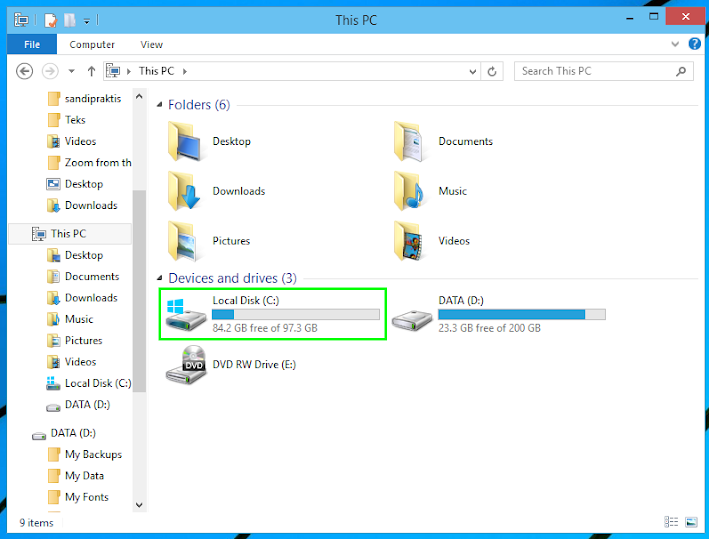709x539 pixels.
Task: Click the Properties quick access toolbar icon
Action: coord(51,20)
